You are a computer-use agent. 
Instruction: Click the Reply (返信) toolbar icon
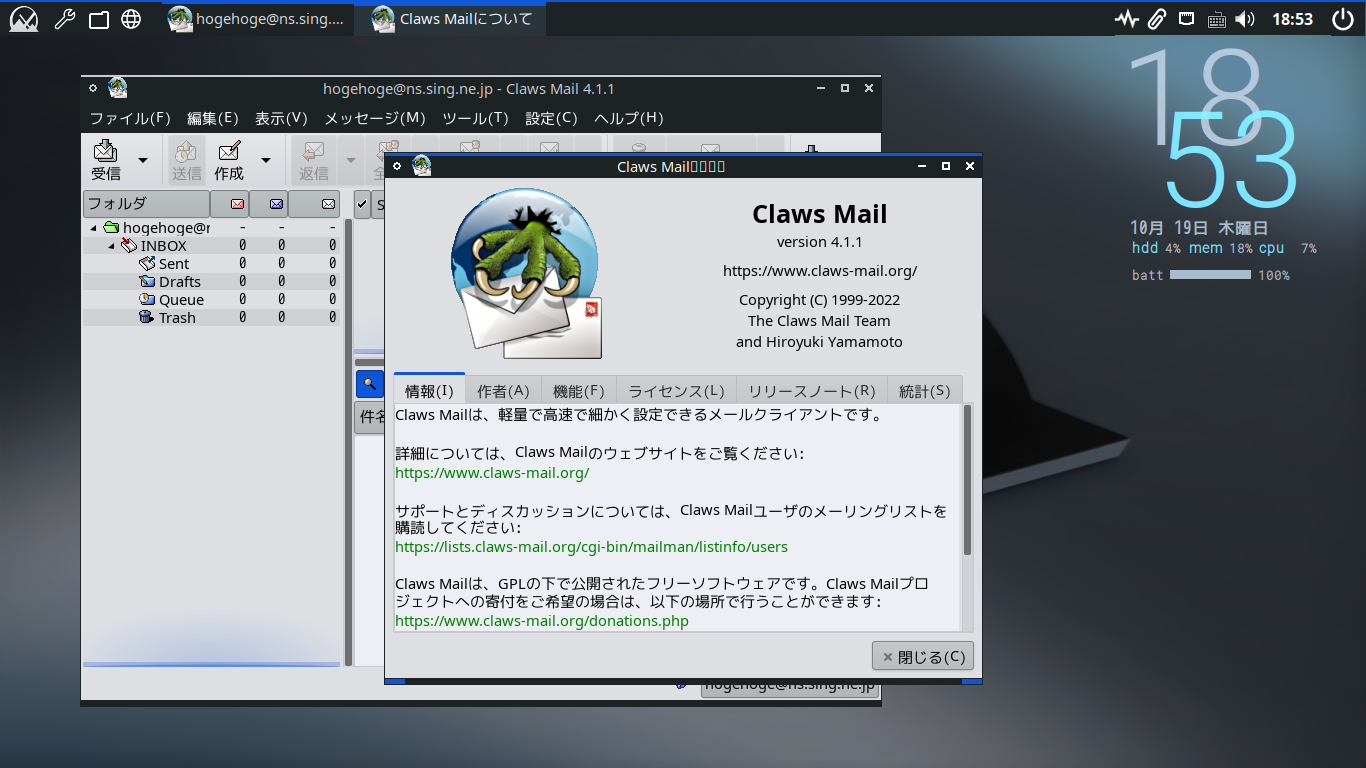tap(314, 160)
